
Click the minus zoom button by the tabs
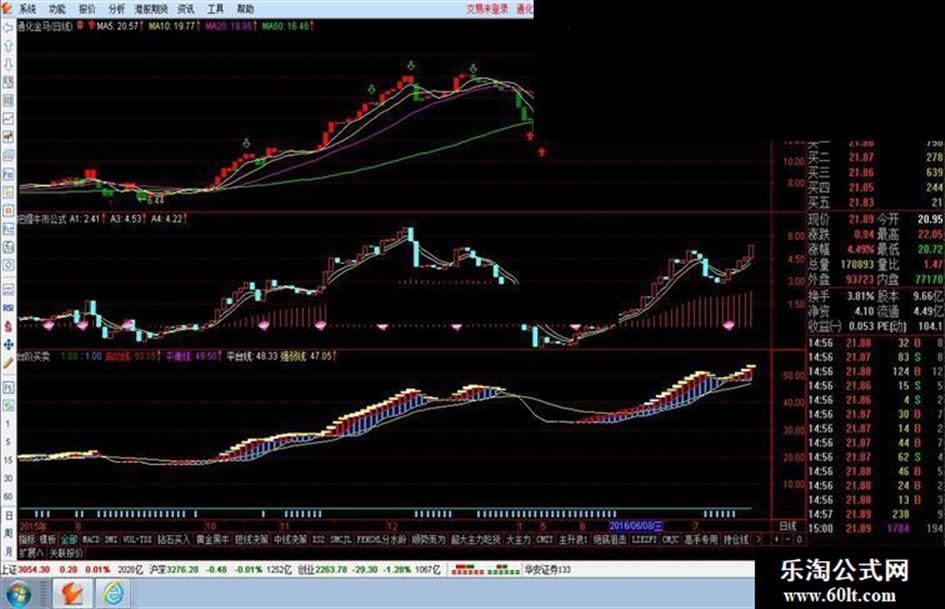(788, 540)
